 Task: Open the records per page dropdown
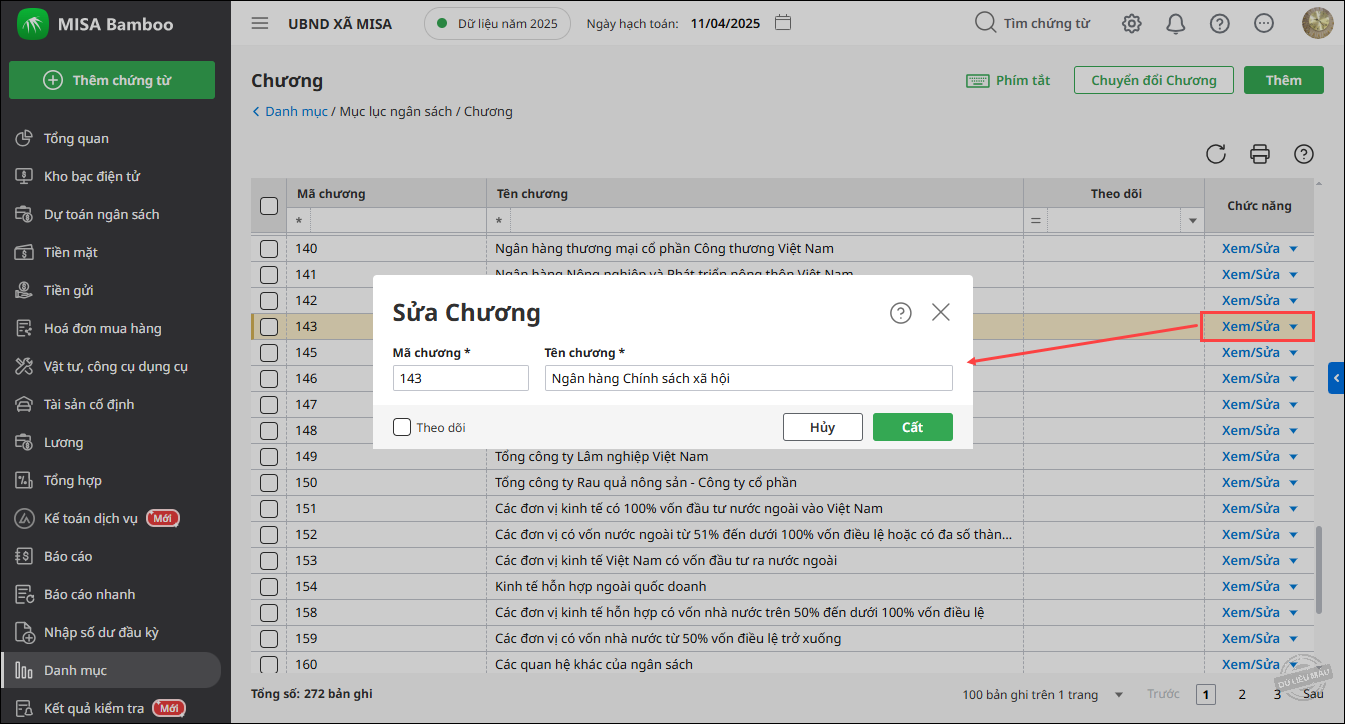click(1119, 694)
